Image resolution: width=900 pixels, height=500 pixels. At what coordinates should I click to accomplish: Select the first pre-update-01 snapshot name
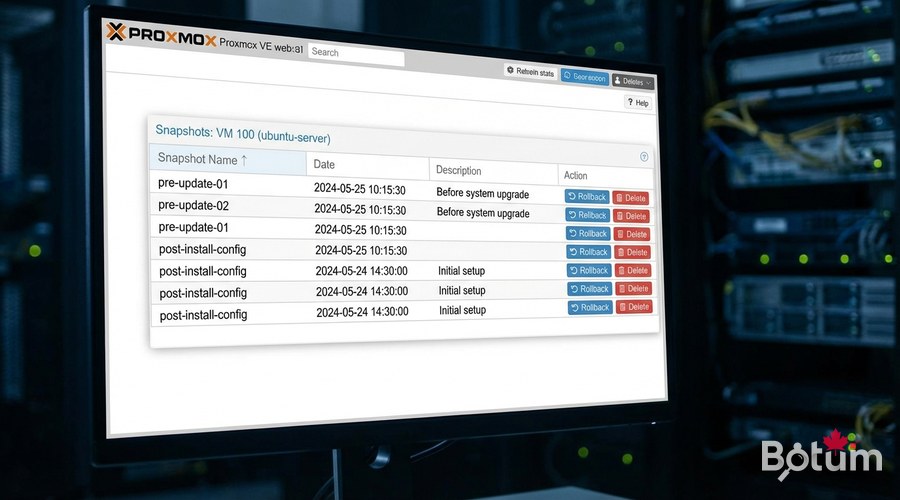[193, 184]
